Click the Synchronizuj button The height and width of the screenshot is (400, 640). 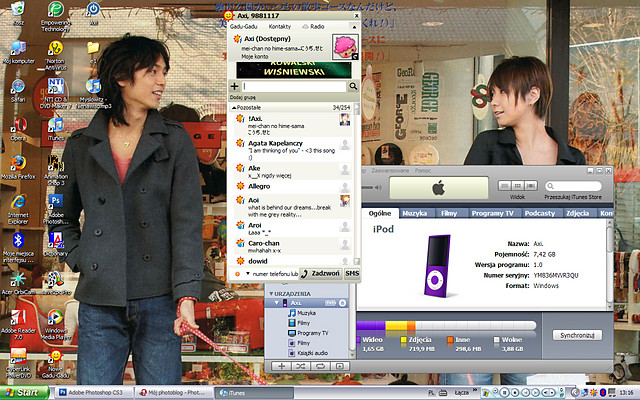[x=577, y=336]
